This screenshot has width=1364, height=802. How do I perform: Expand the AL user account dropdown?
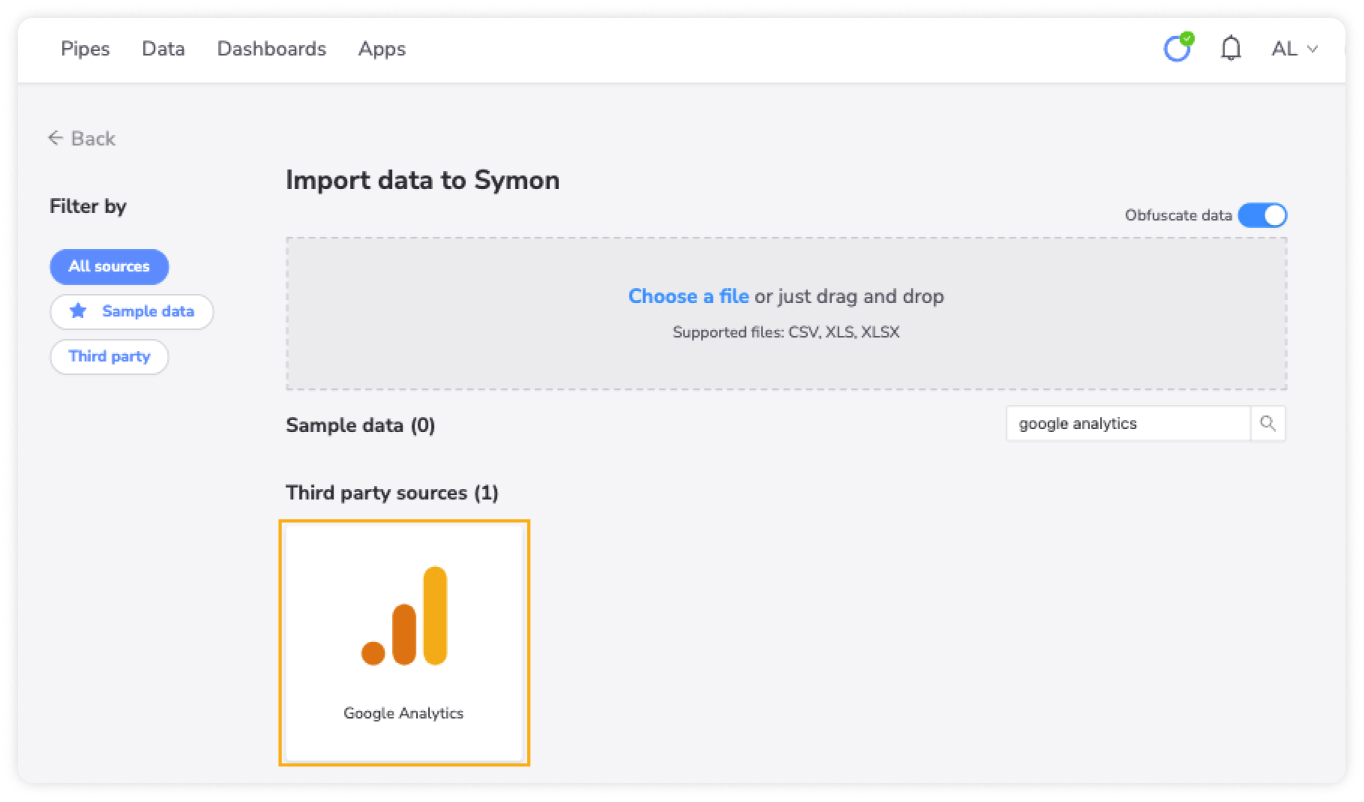pyautogui.click(x=1294, y=49)
